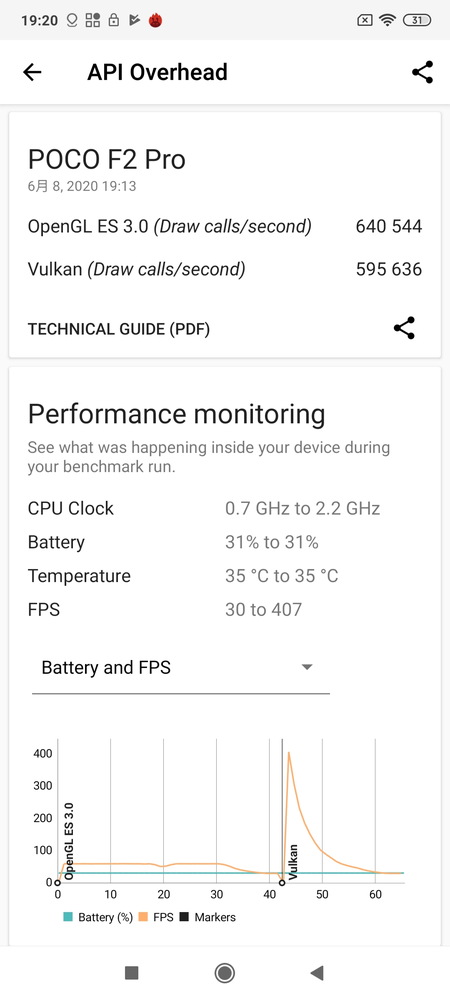This screenshot has width=450, height=1000.
Task: Tap the battery indicator showing 31
Action: tap(416, 20)
